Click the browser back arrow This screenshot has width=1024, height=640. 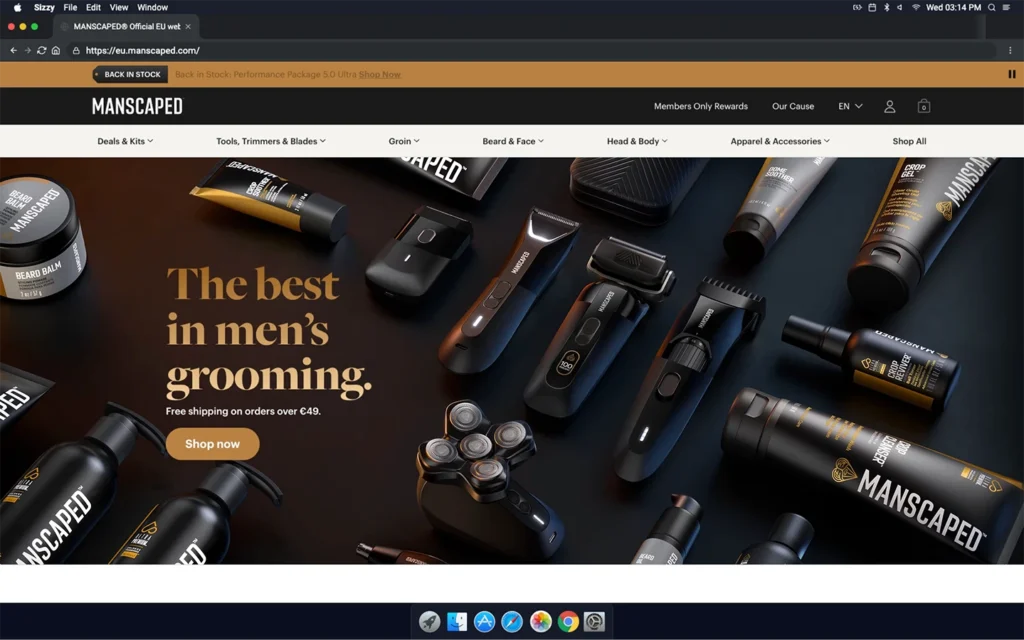point(13,50)
